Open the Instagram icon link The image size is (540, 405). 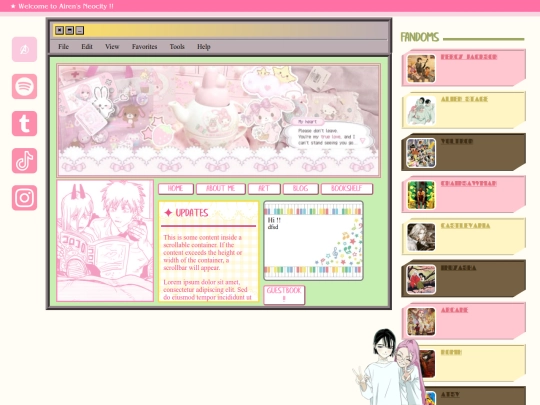[24, 198]
